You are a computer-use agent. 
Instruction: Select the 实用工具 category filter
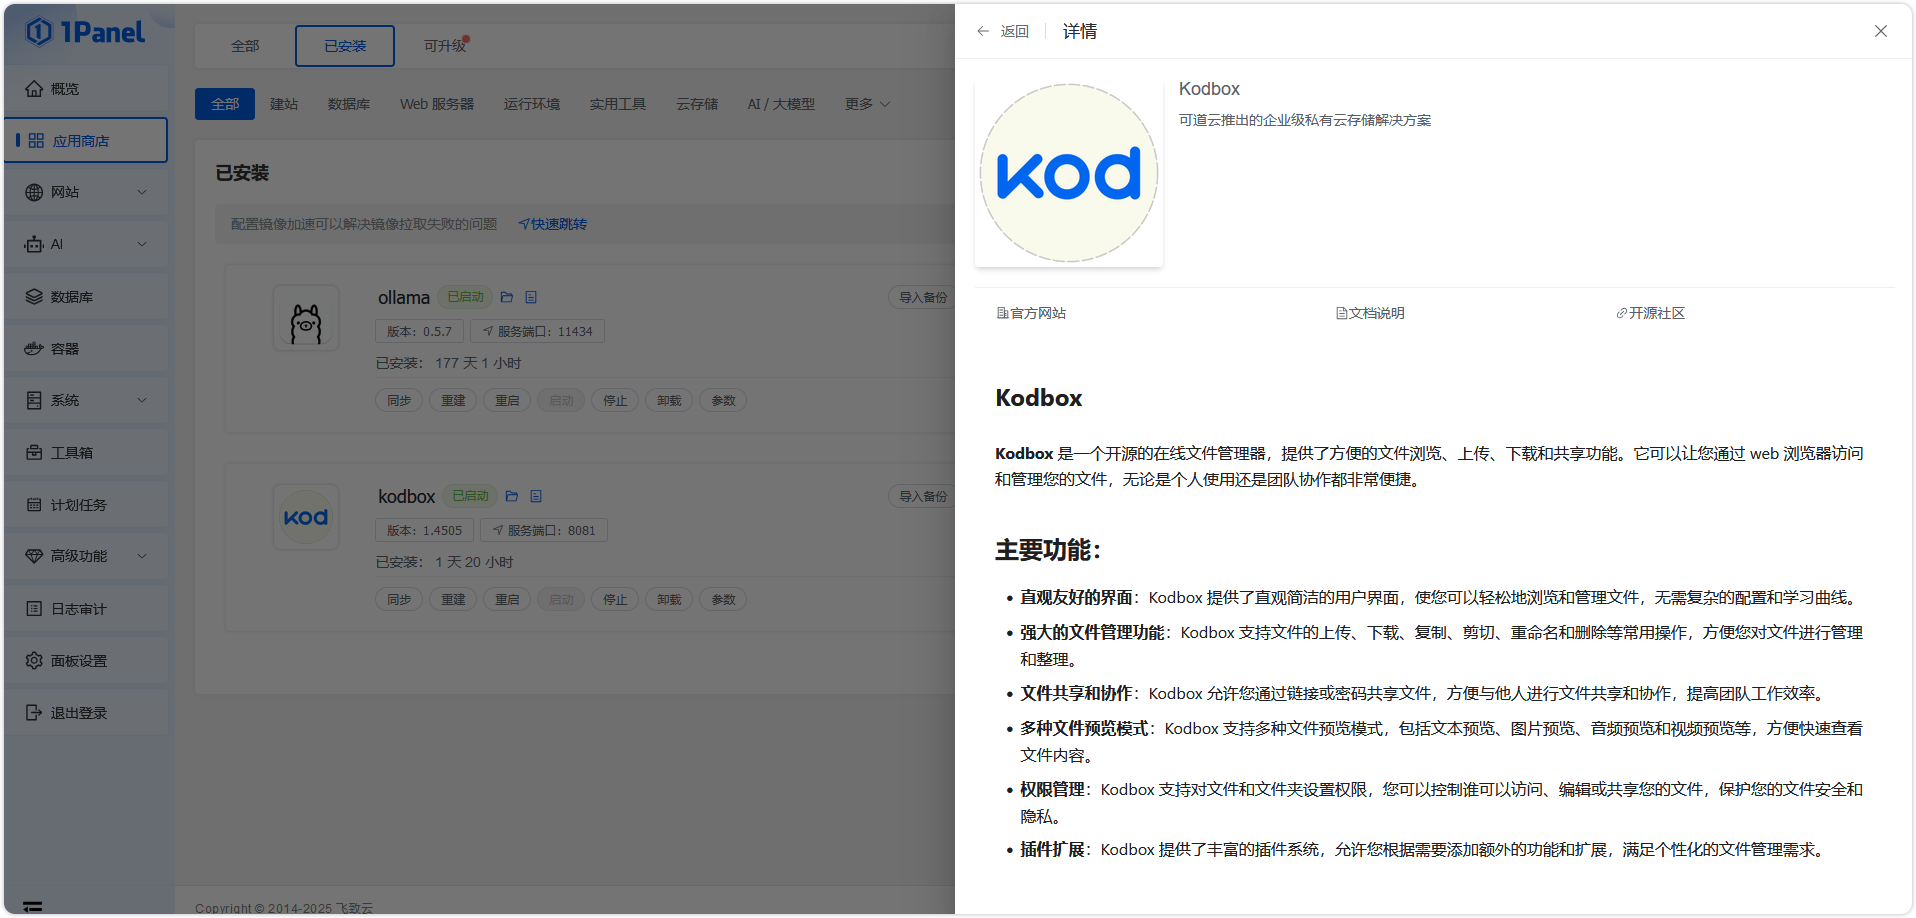[x=618, y=104]
